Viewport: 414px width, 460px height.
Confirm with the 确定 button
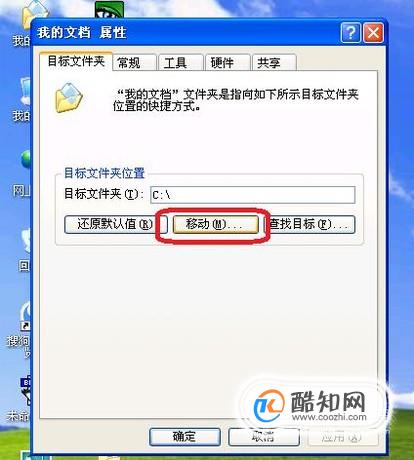point(185,437)
